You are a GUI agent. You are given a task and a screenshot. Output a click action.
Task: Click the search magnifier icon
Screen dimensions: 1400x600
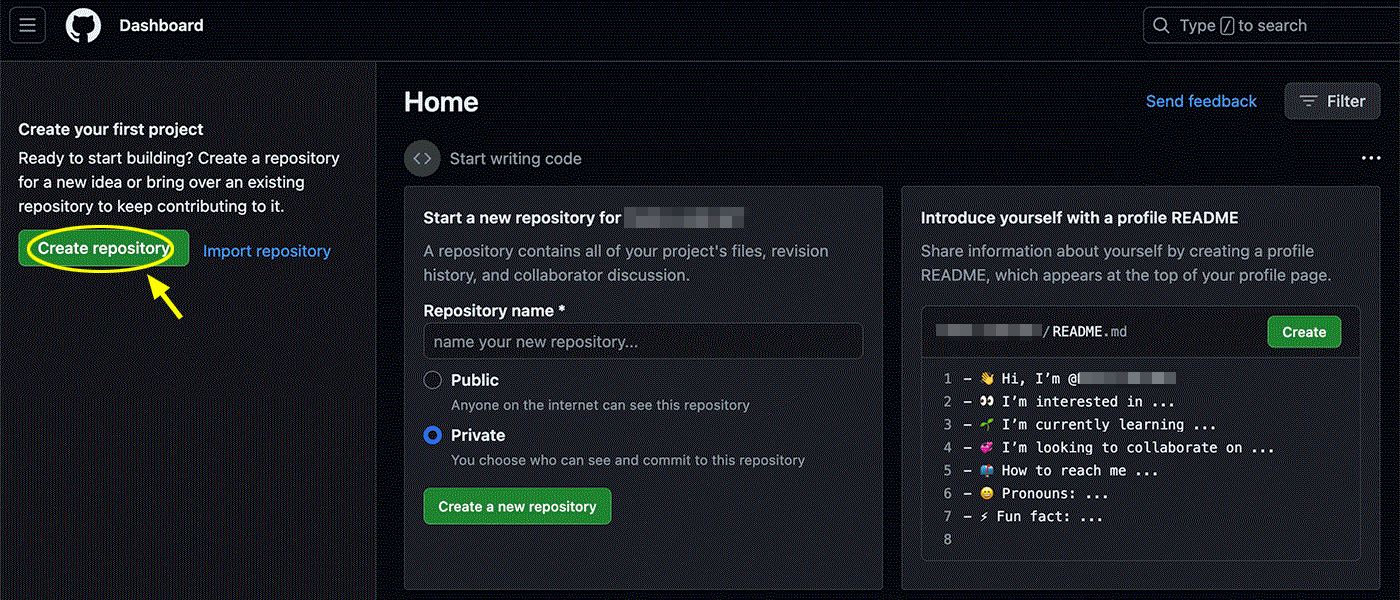[1161, 26]
